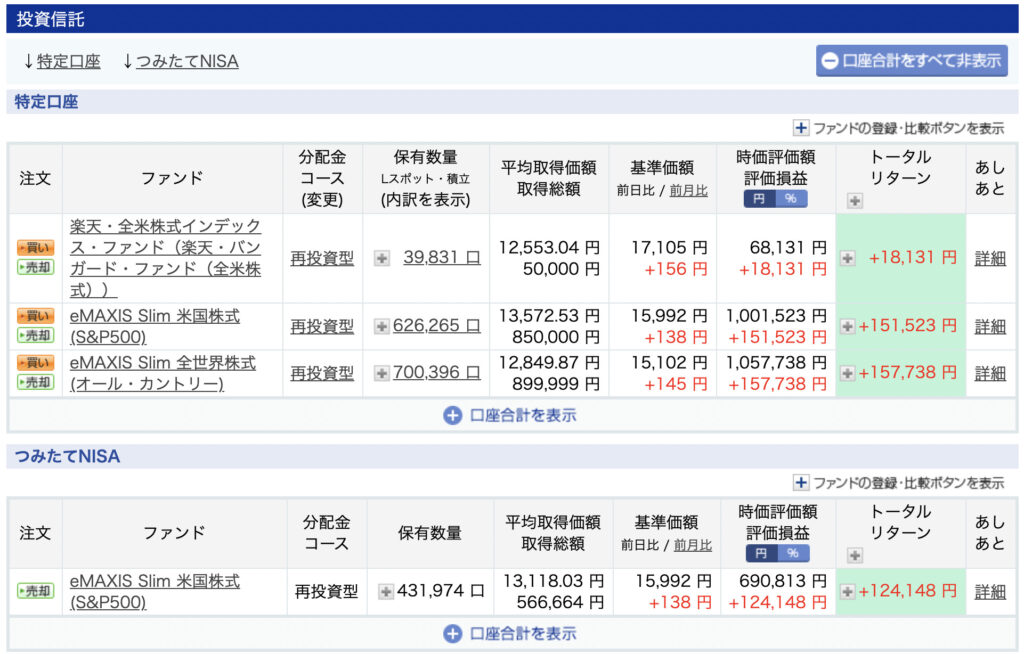The height and width of the screenshot is (654, 1024).
Task: Click 前月比 link in つみたてNISA header
Action: pos(692,546)
